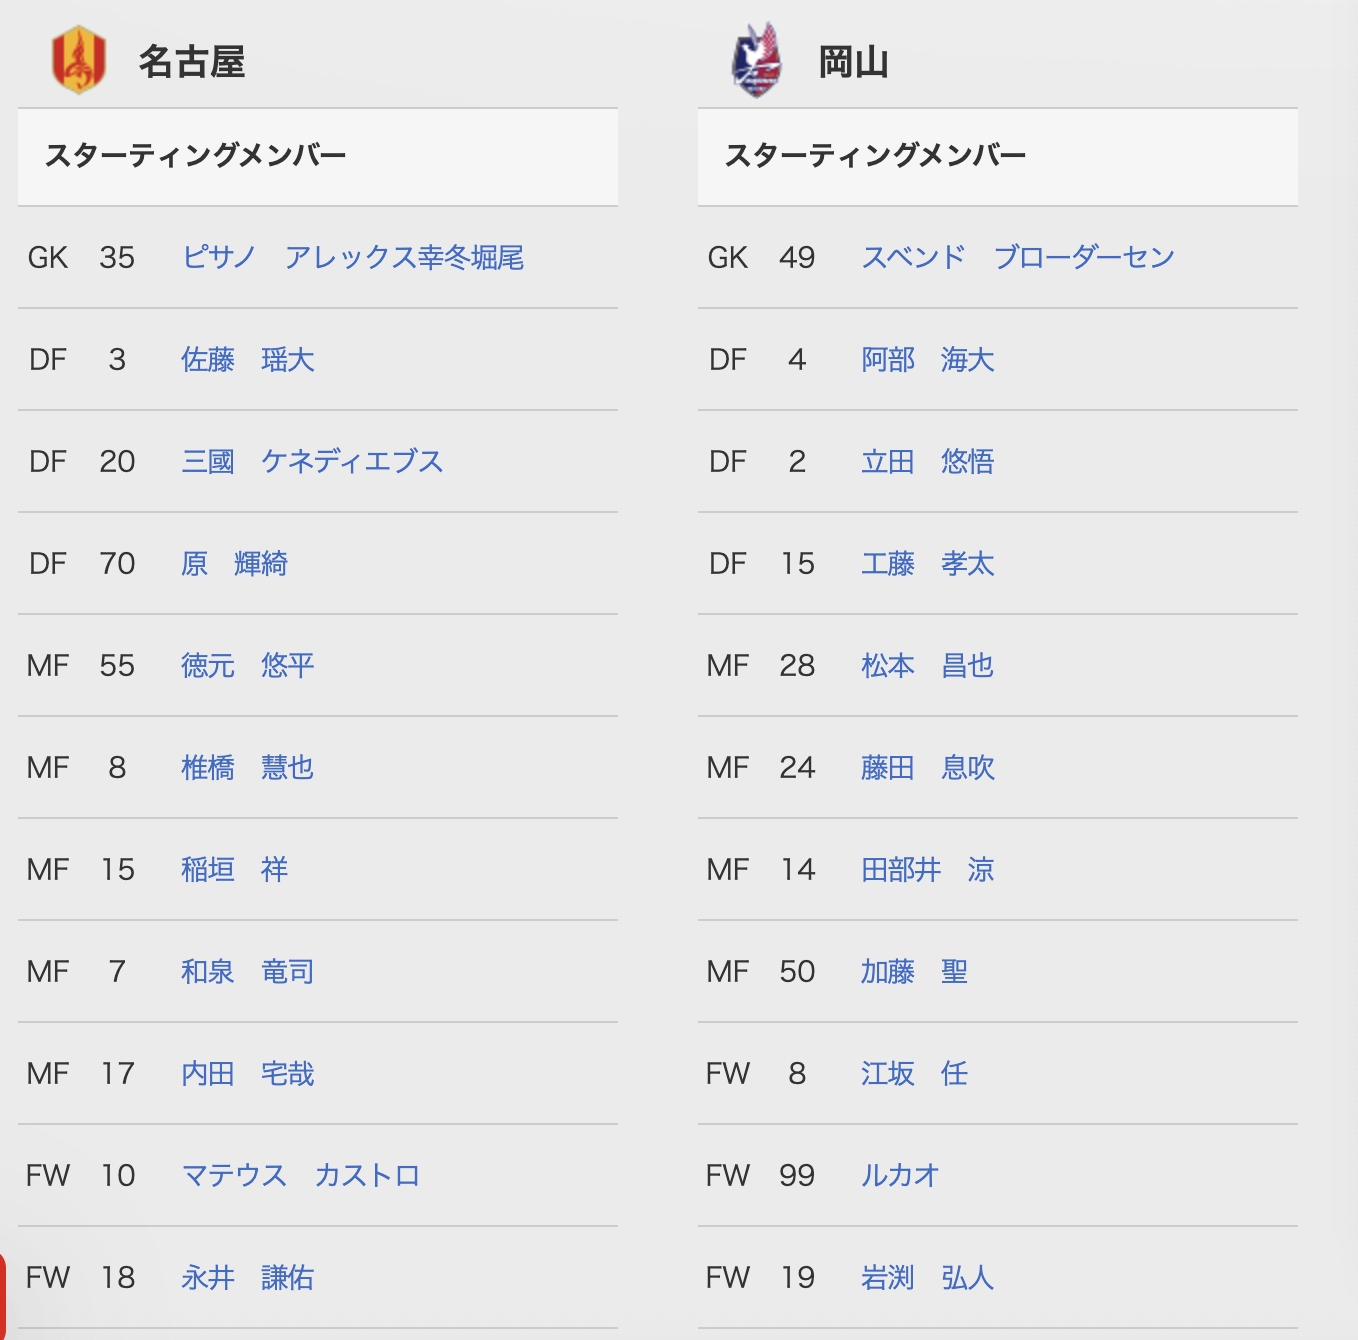Screen dimensions: 1358x1340
Task: Select 田部井 涼 in Okayama lineup
Action: pyautogui.click(x=928, y=870)
